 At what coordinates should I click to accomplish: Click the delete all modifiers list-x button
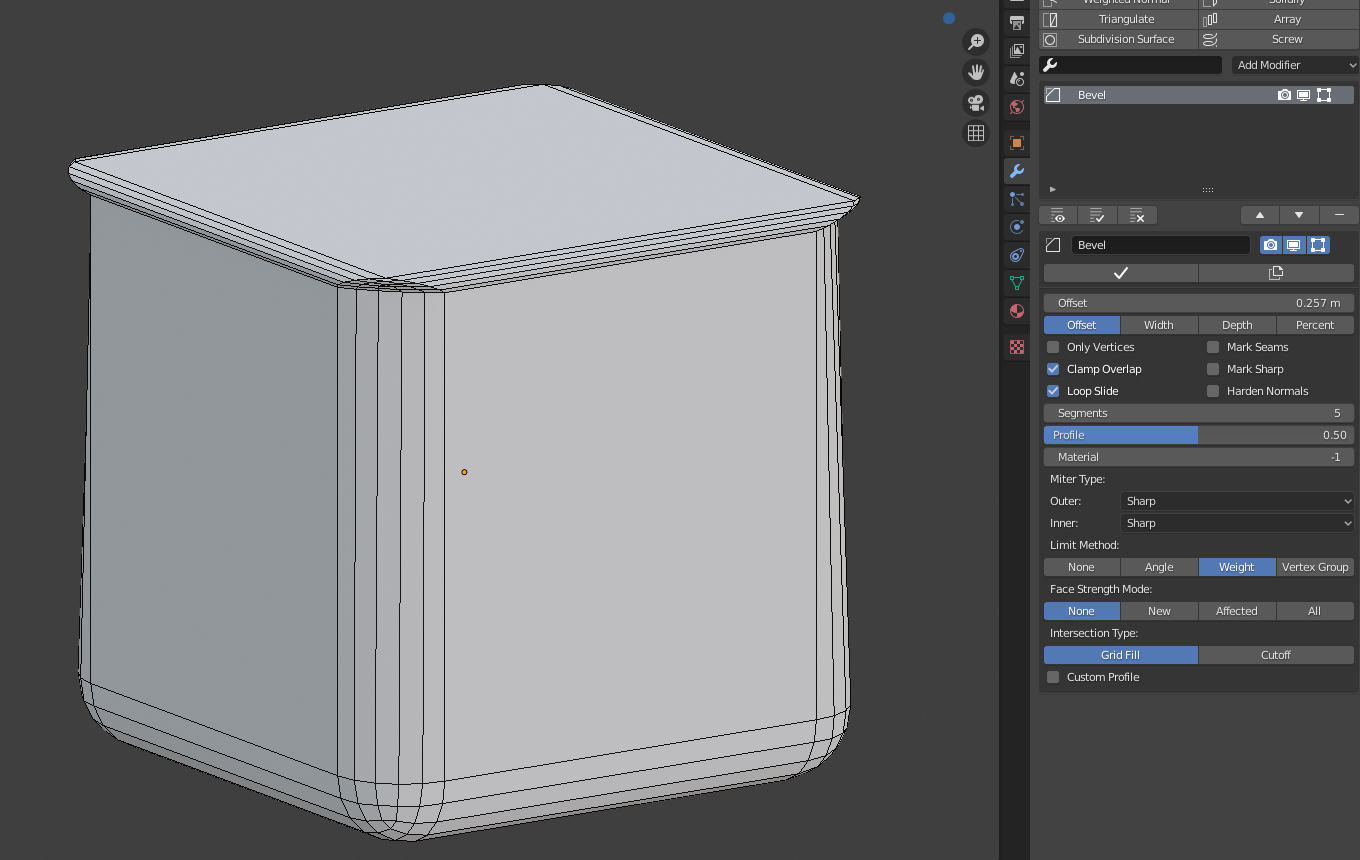coord(1137,215)
